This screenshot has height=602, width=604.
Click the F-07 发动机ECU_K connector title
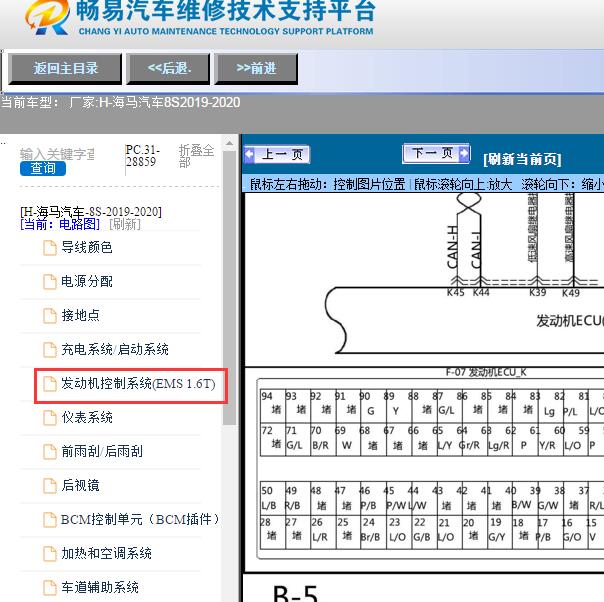pyautogui.click(x=486, y=372)
